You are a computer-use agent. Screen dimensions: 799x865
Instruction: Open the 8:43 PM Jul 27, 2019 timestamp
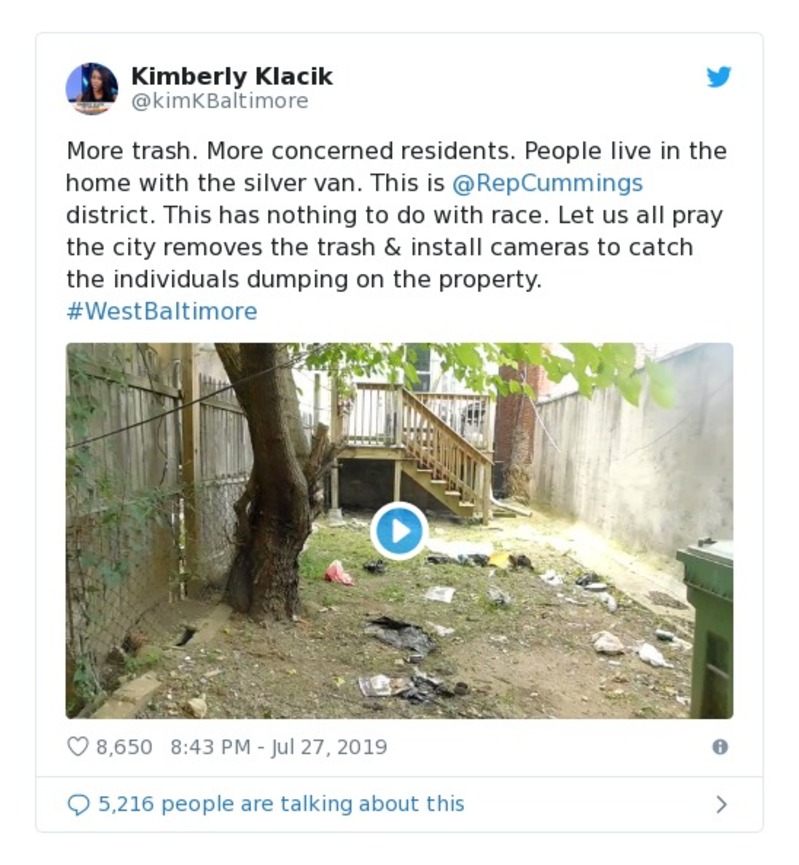point(279,747)
